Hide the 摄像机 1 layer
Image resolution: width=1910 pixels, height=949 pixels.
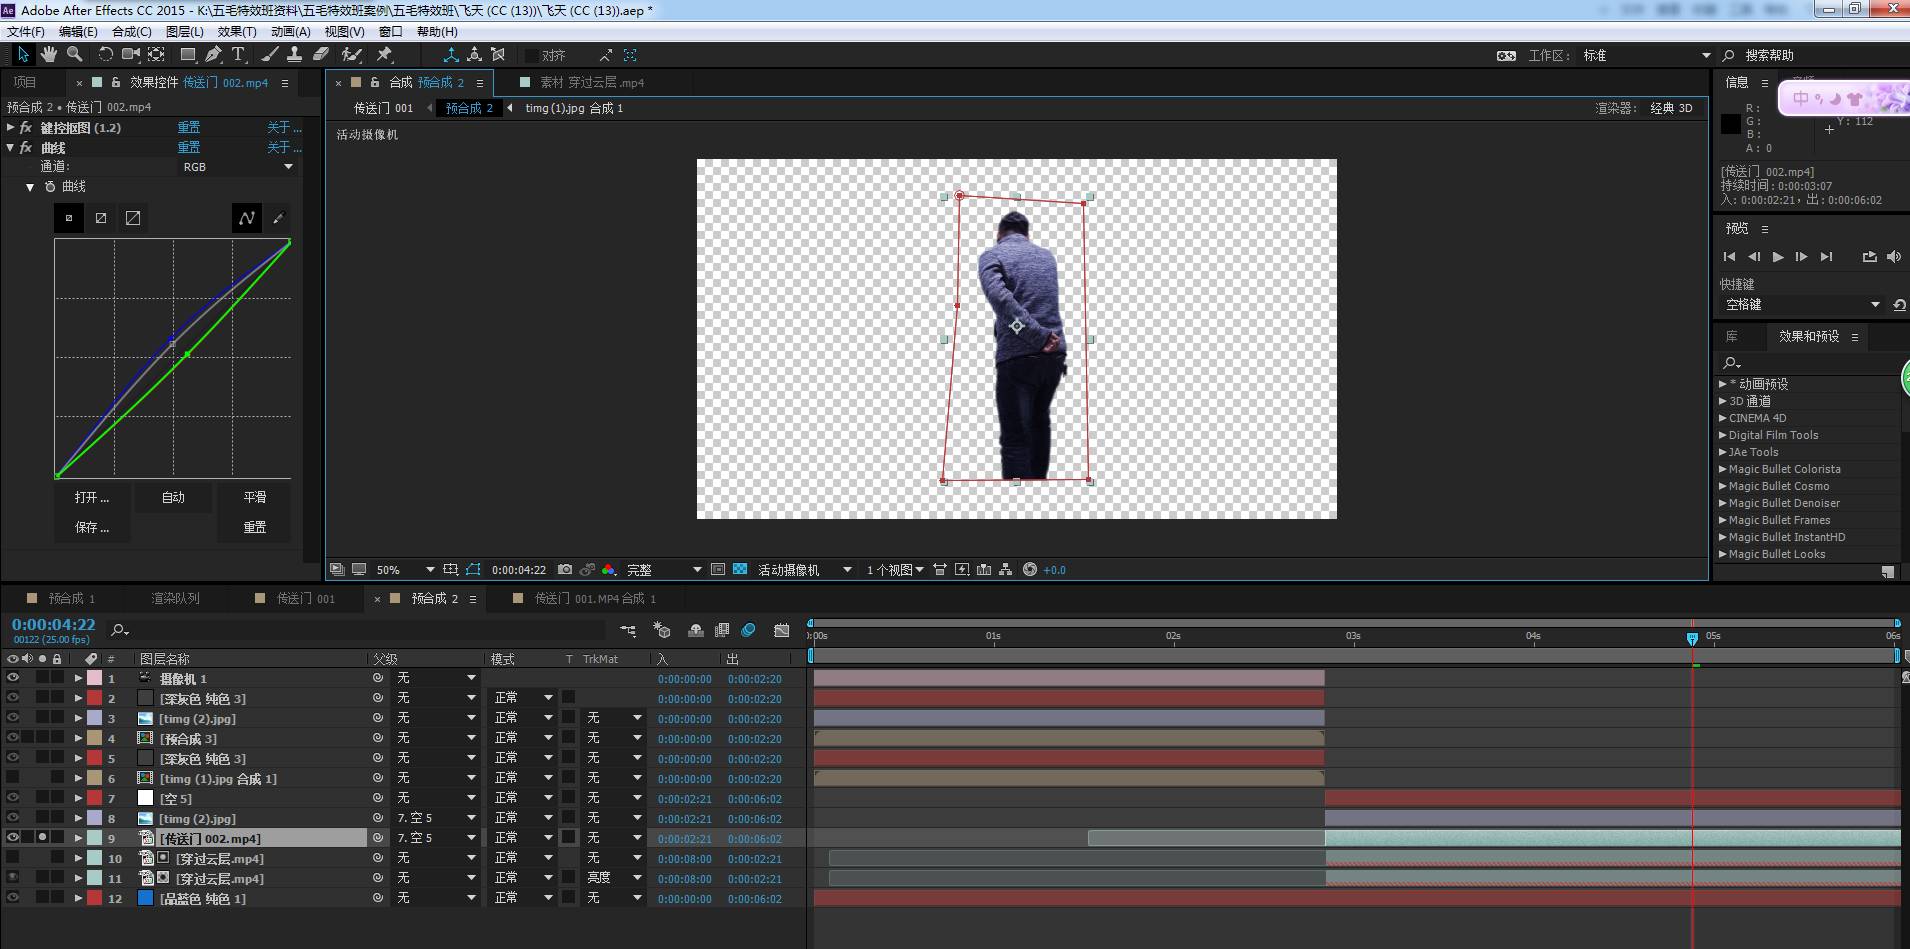pos(13,678)
